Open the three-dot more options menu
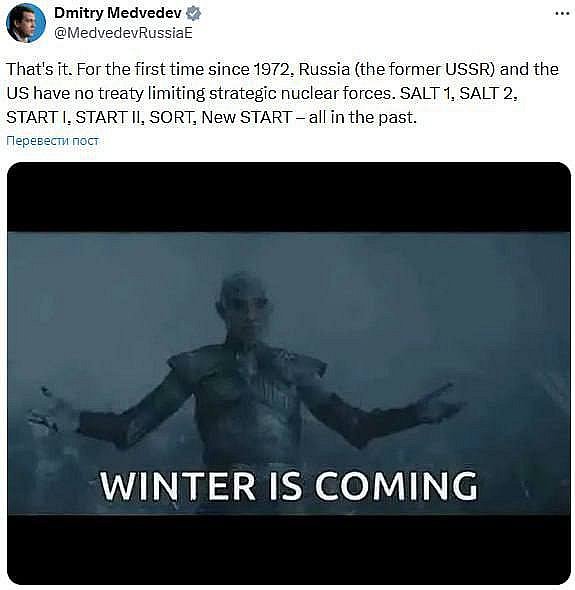Image resolution: width=575 pixels, height=590 pixels. pyautogui.click(x=562, y=14)
